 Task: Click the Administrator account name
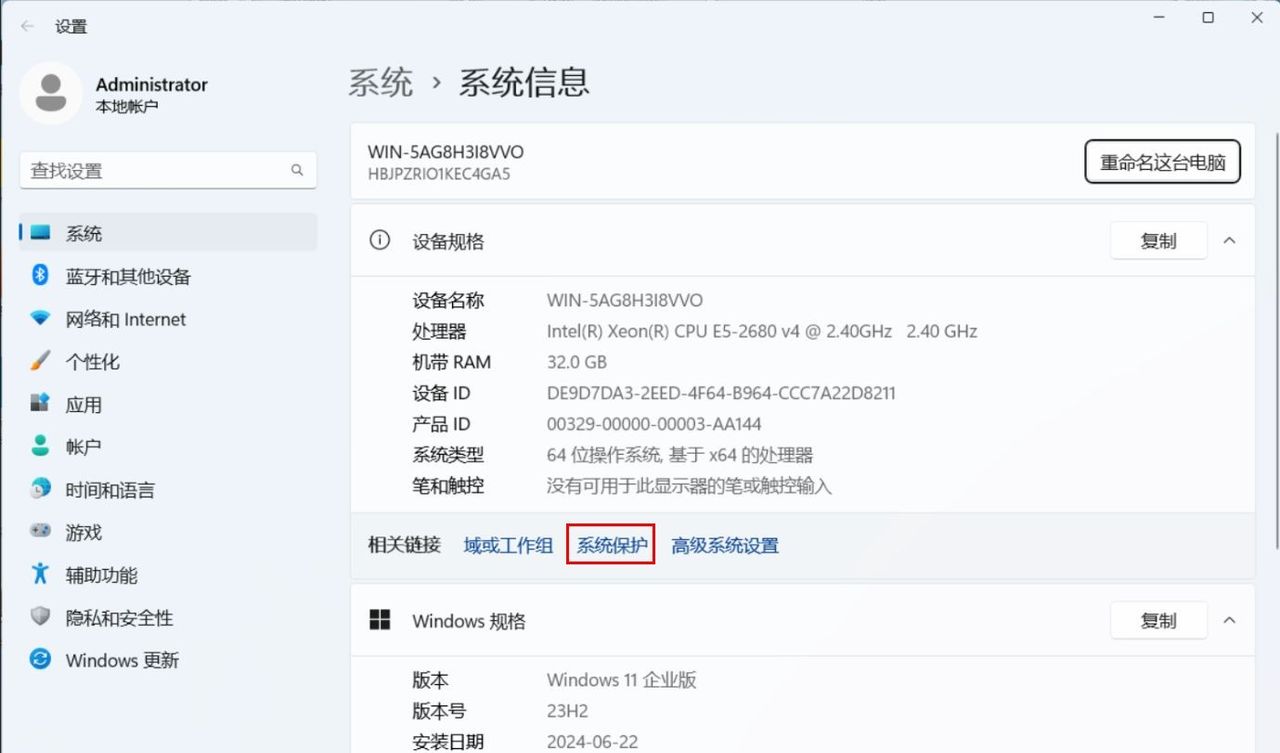tap(152, 84)
